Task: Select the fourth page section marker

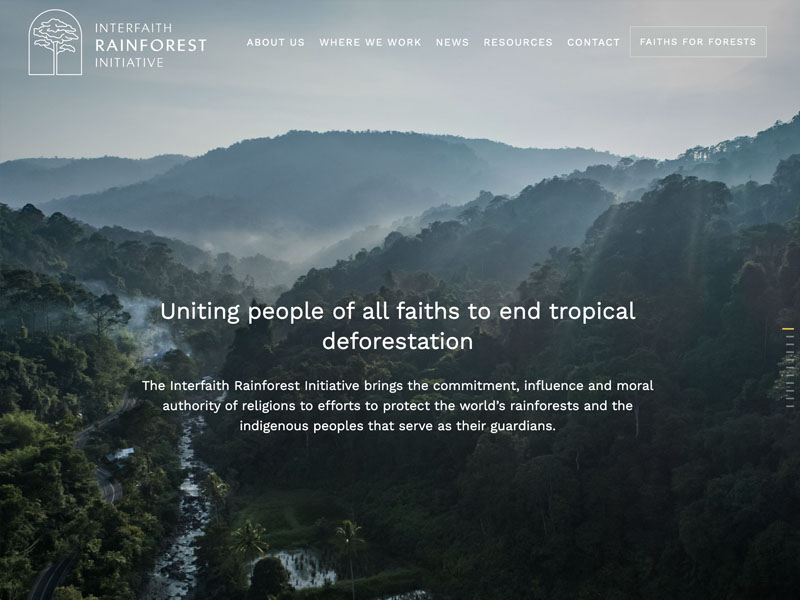Action: click(x=790, y=352)
